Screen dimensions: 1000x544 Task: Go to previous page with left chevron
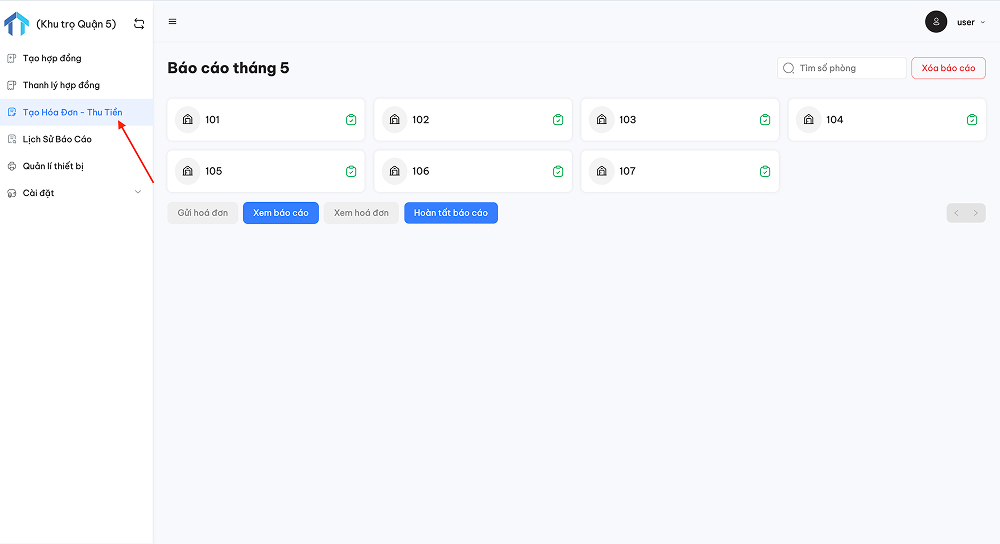(x=957, y=213)
